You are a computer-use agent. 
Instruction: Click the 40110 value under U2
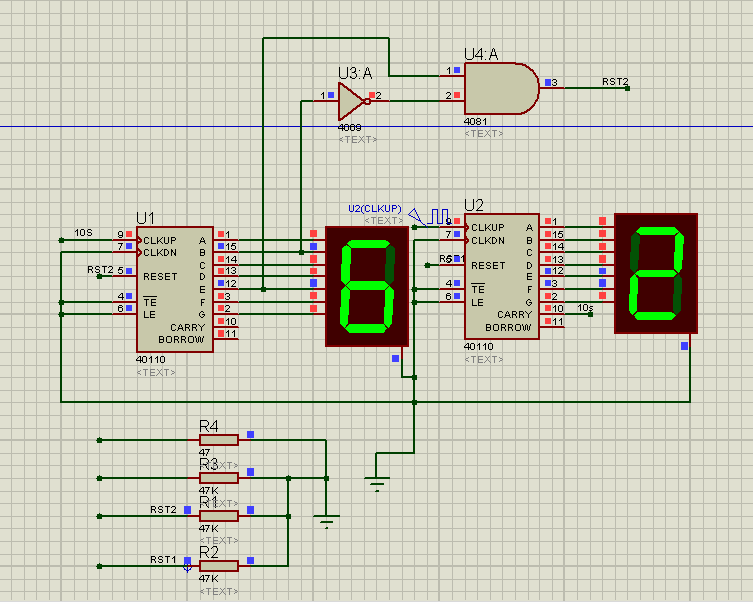click(x=479, y=347)
